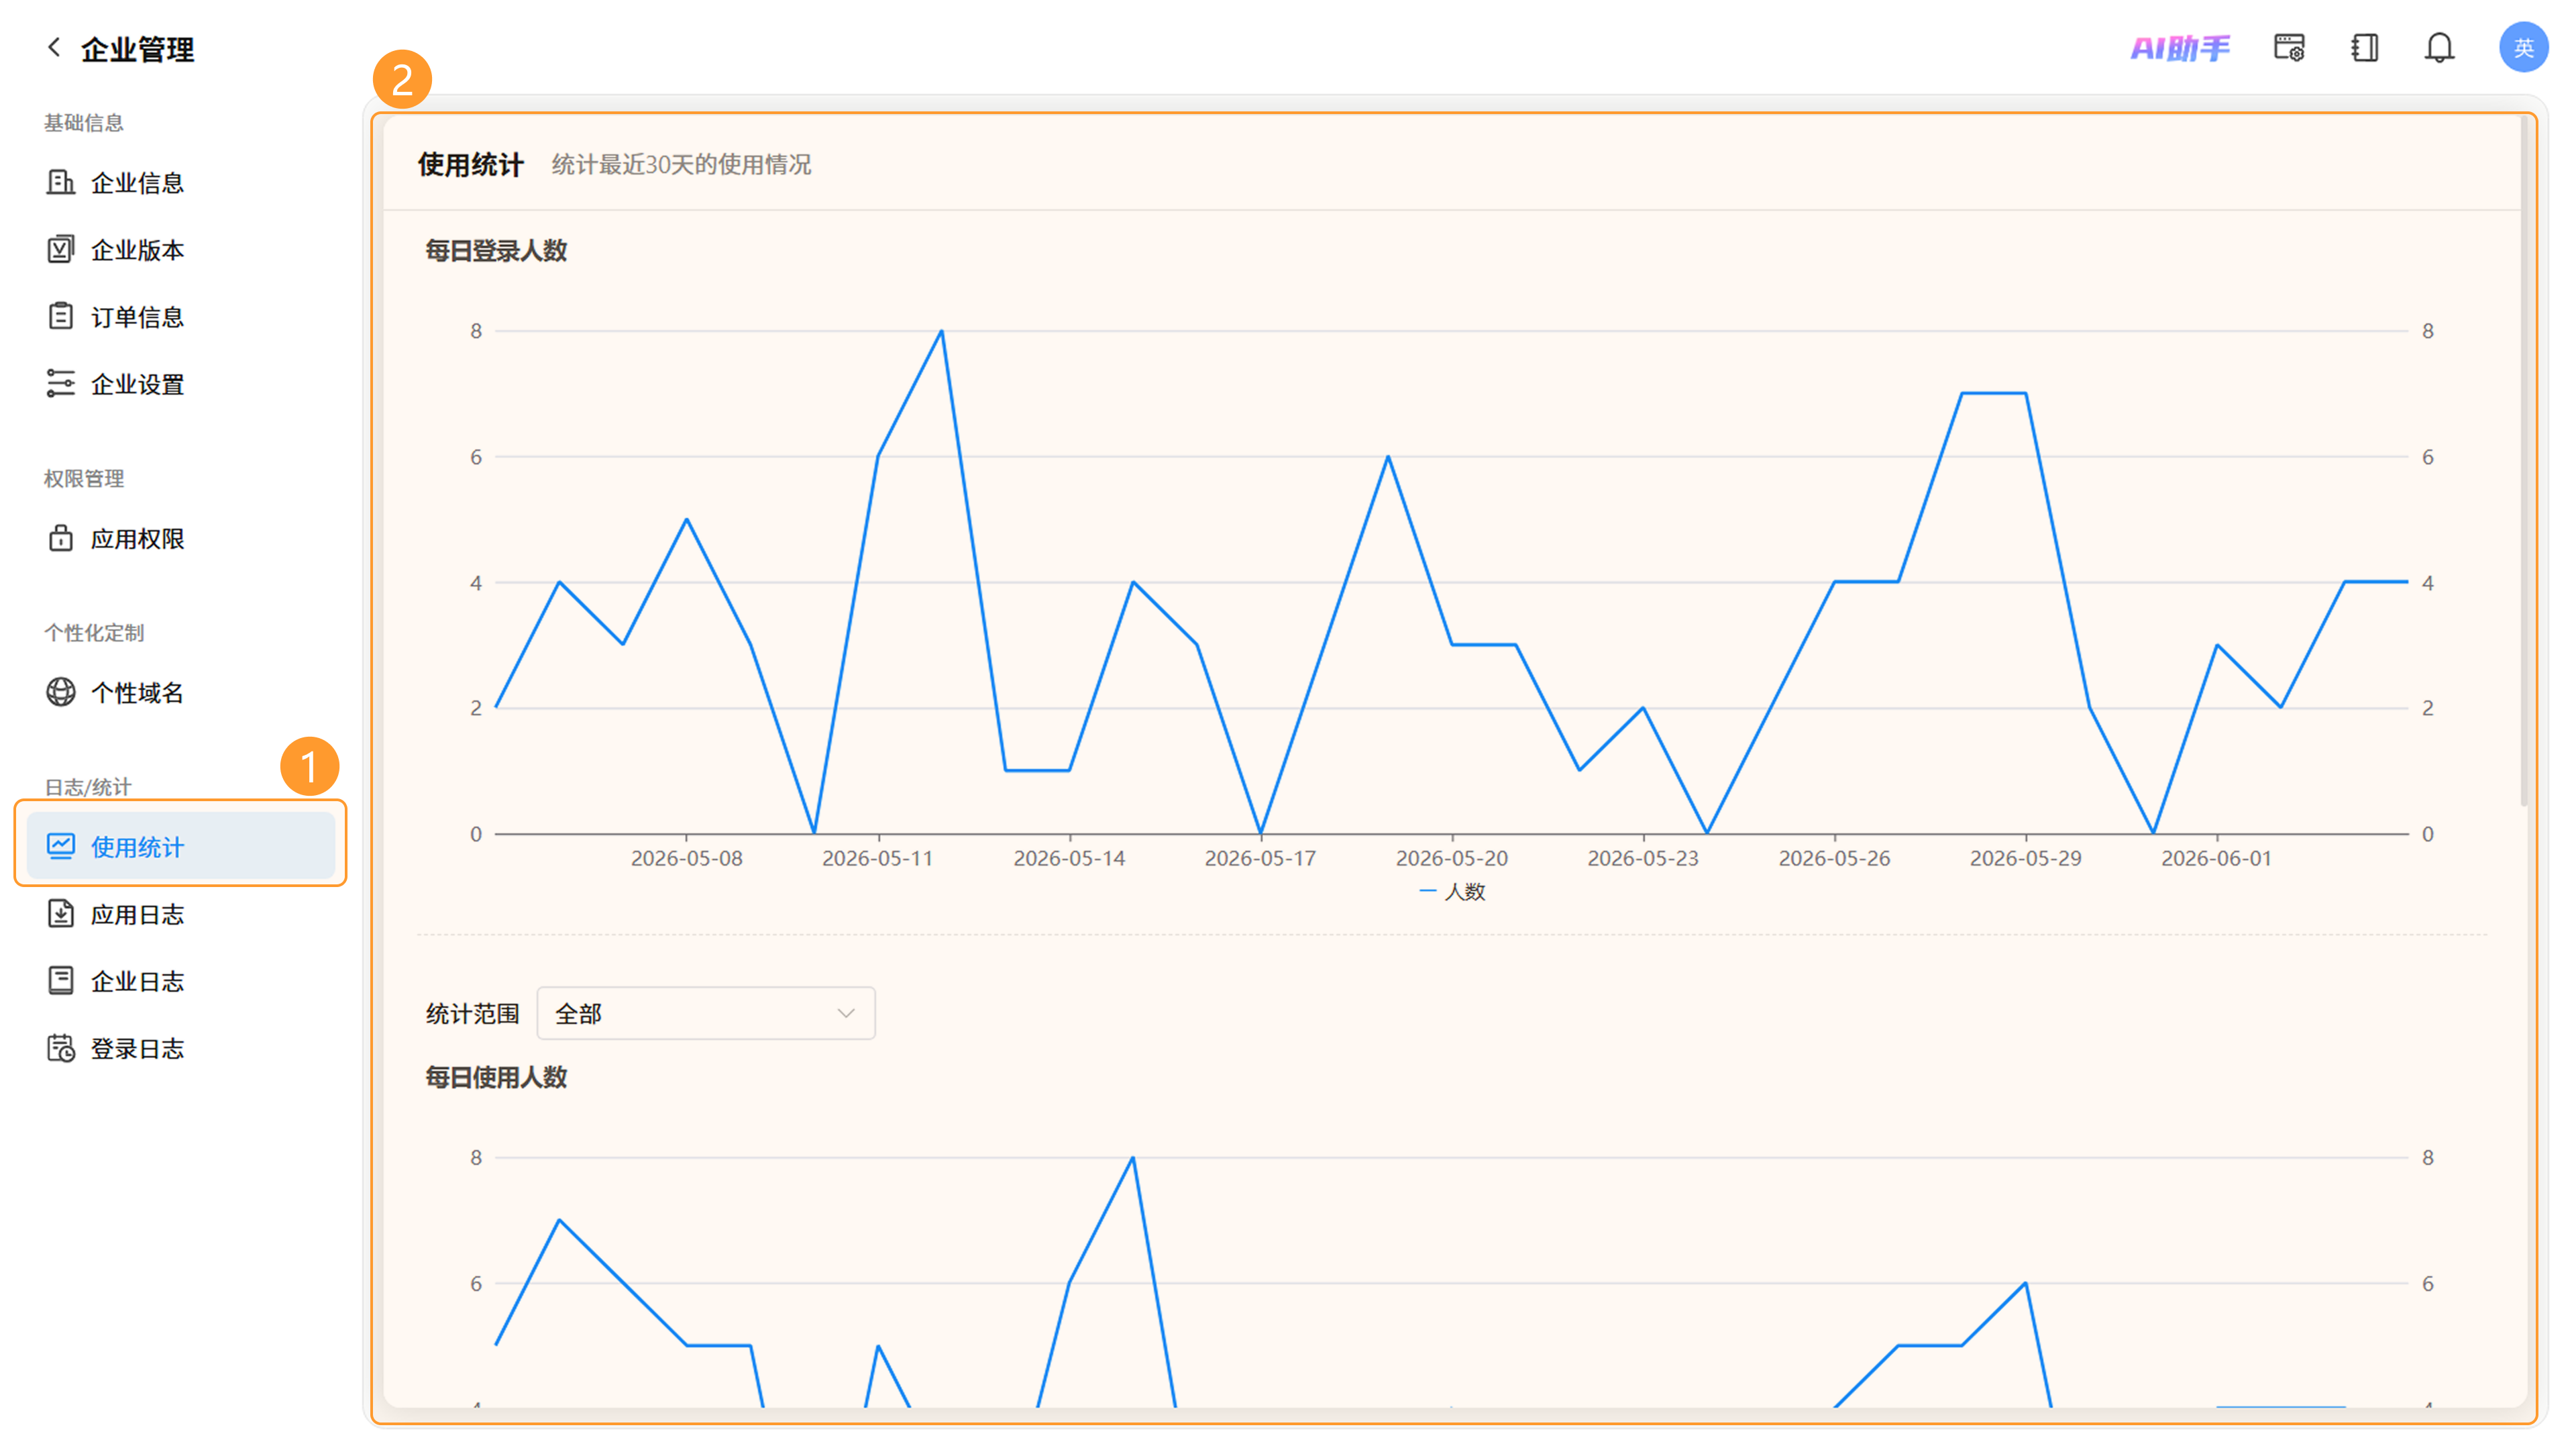Click the 2026-05-29 axis label
Screen dimensions: 2576x1448
(2025, 858)
